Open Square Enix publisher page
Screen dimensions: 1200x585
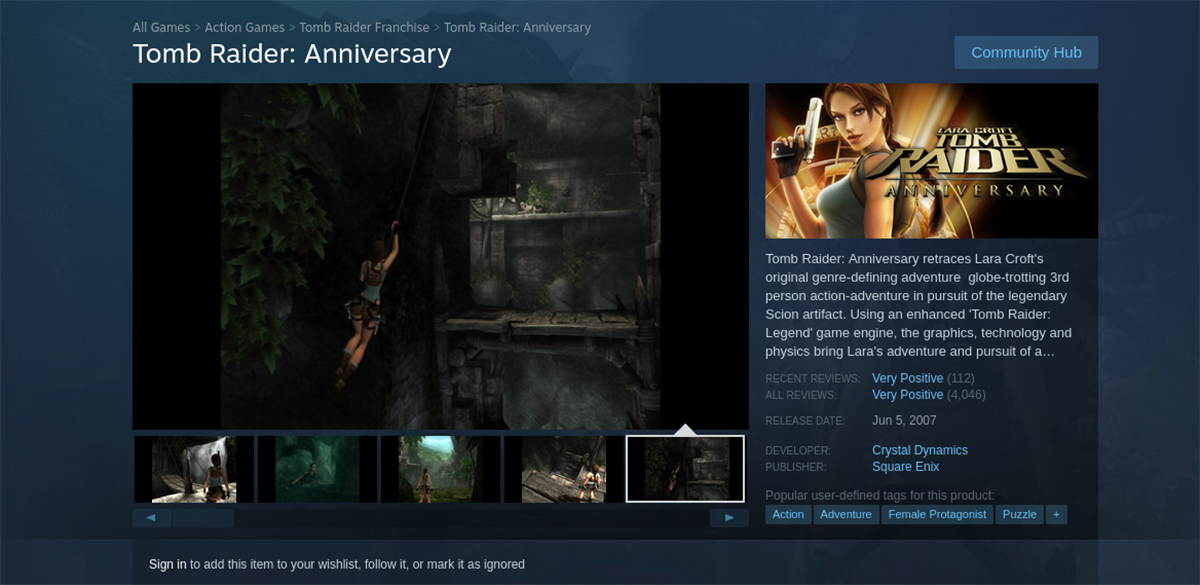(906, 467)
